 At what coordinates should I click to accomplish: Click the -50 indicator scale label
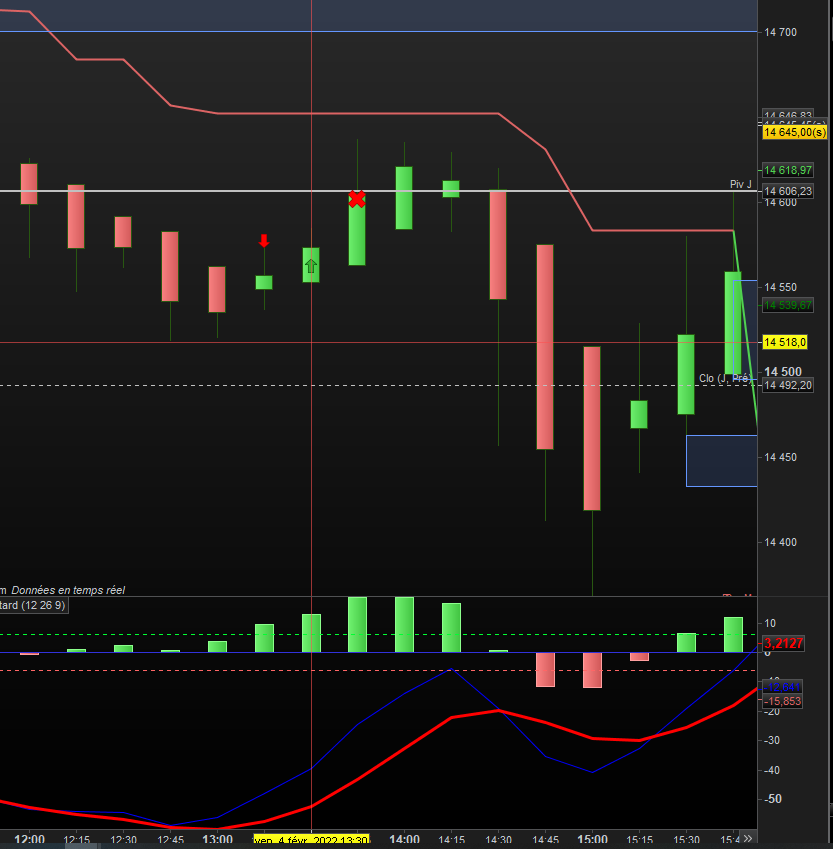coord(773,799)
